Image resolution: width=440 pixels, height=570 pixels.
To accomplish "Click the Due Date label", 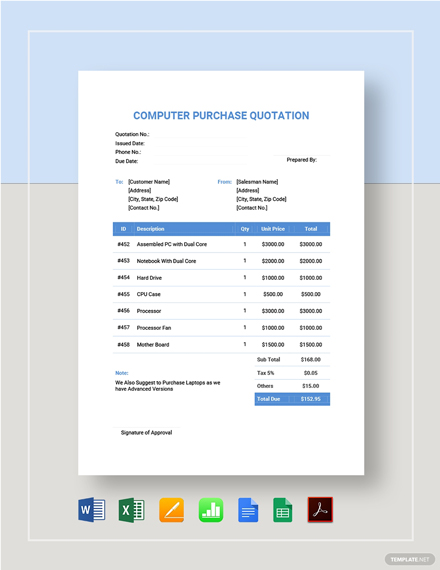I will tap(127, 161).
